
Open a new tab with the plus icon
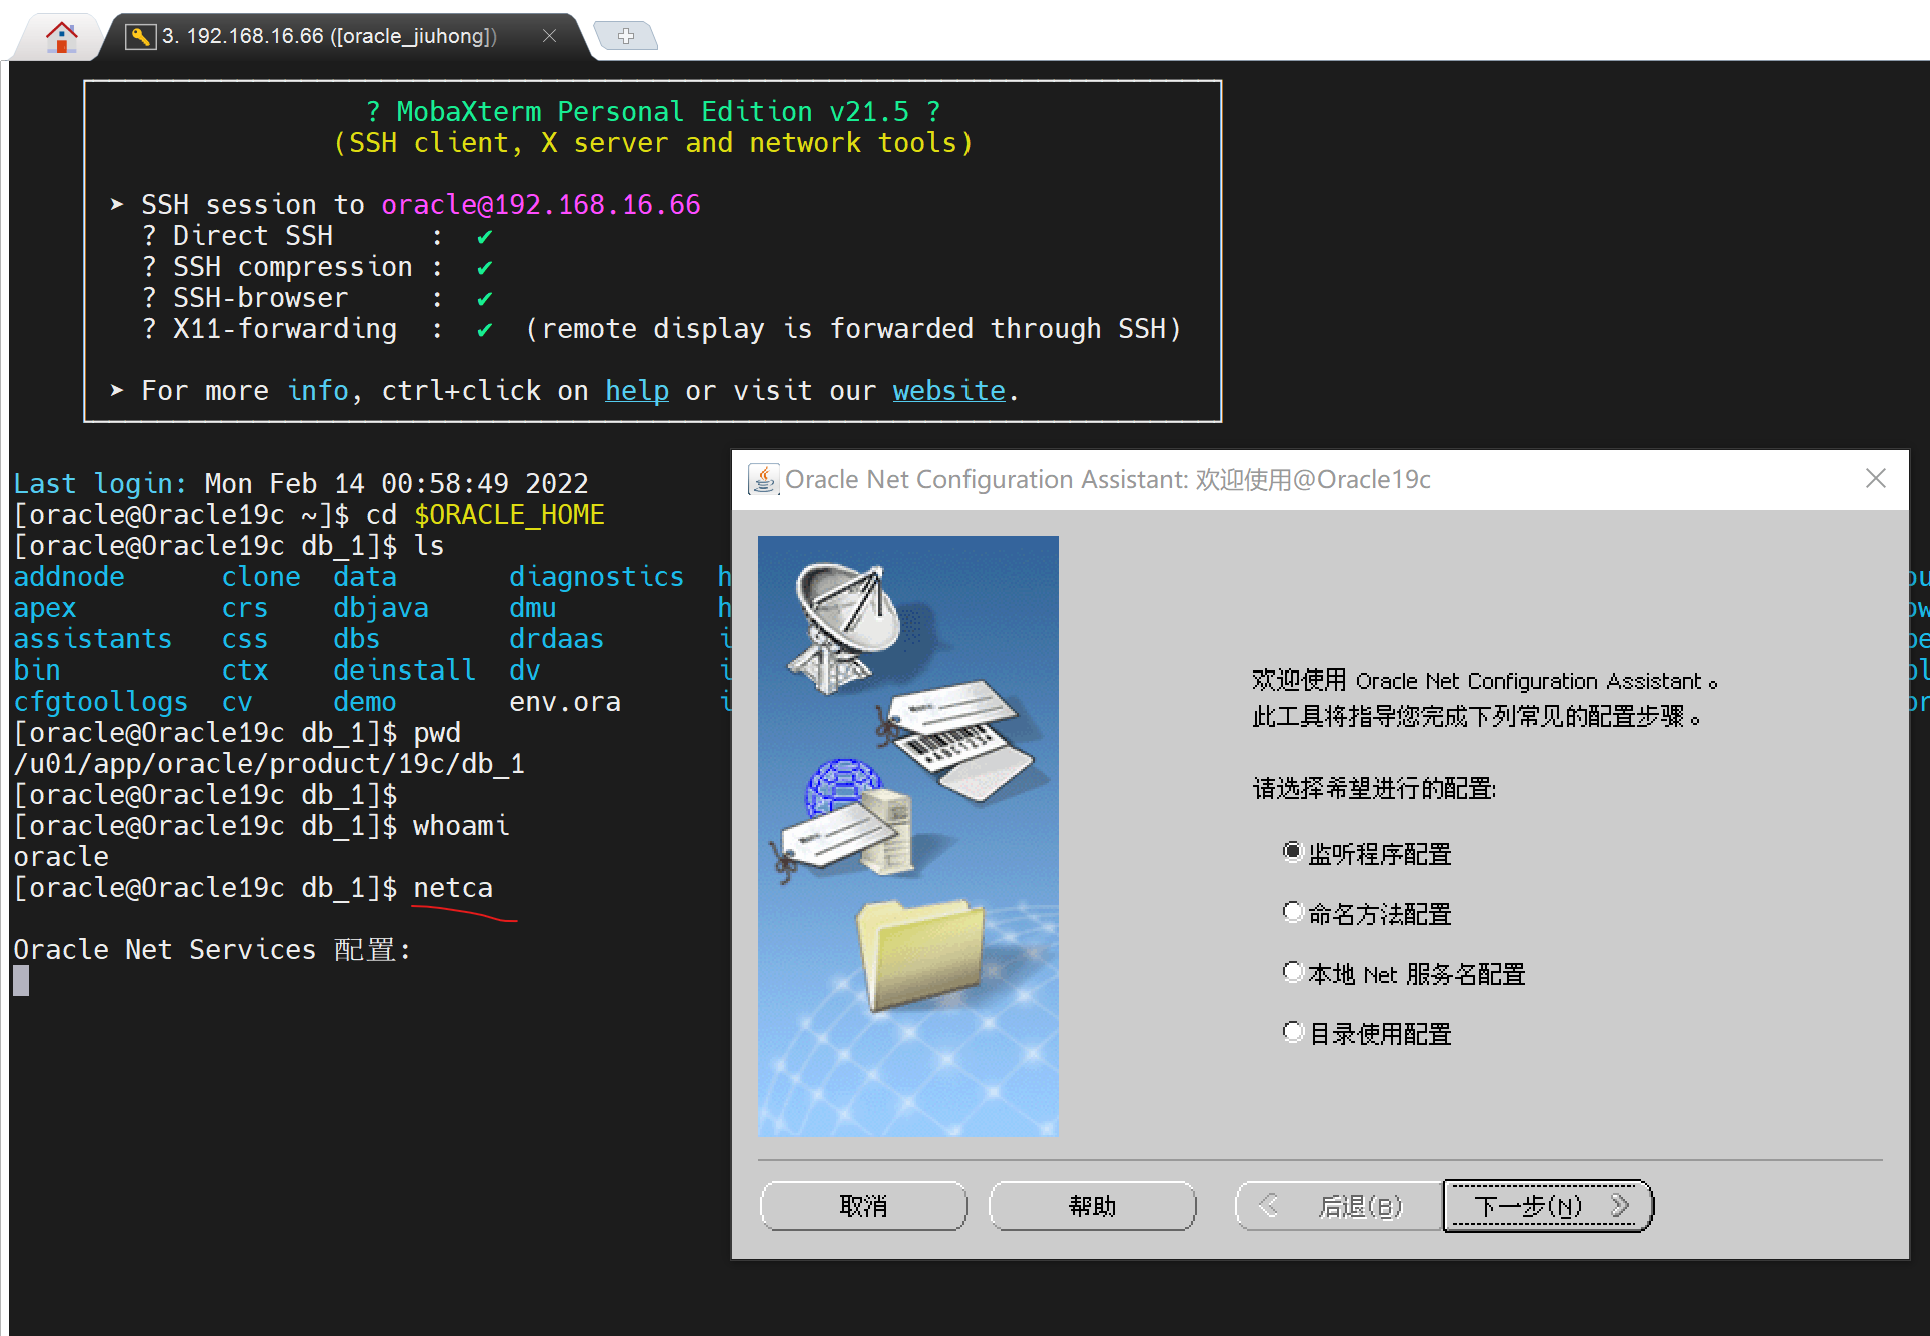coord(626,35)
